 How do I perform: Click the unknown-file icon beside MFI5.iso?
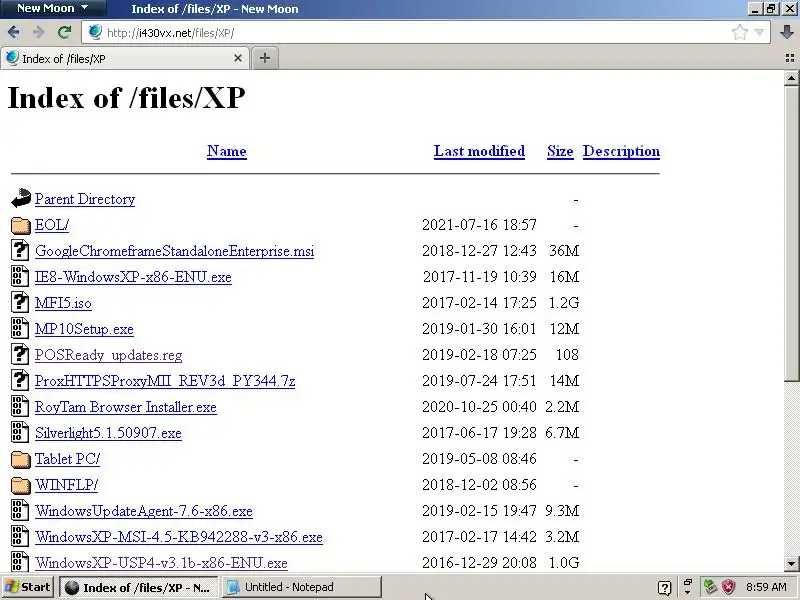click(20, 303)
